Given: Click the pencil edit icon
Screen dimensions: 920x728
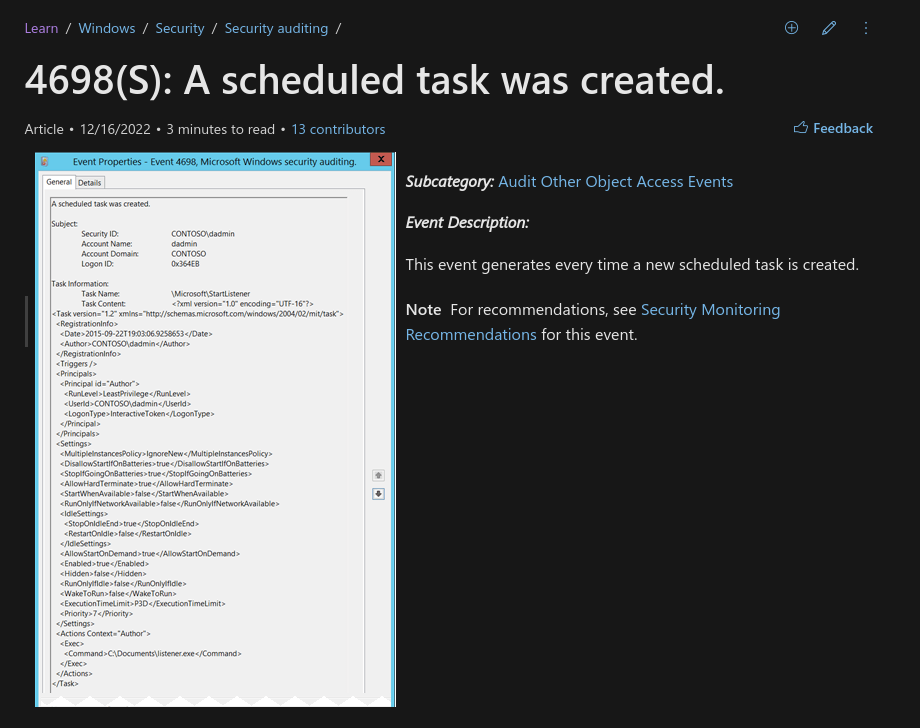Looking at the screenshot, I should [x=829, y=28].
